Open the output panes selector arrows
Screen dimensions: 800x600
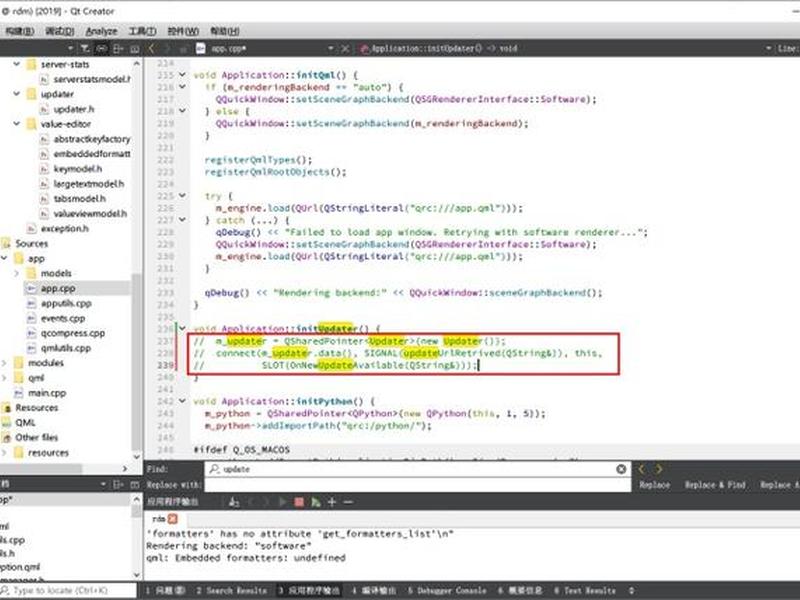[x=631, y=591]
